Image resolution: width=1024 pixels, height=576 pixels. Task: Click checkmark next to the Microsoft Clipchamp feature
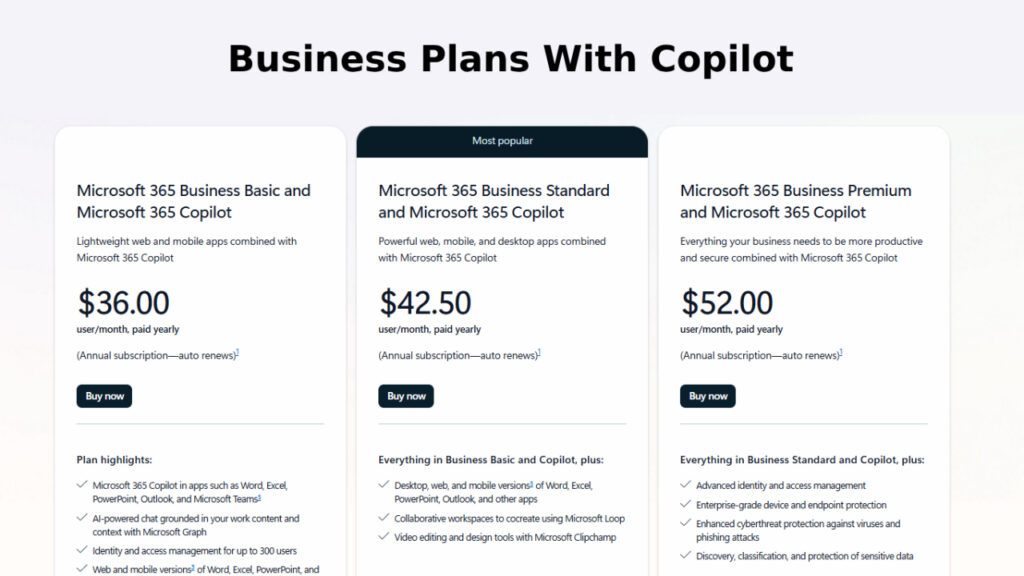pyautogui.click(x=384, y=537)
